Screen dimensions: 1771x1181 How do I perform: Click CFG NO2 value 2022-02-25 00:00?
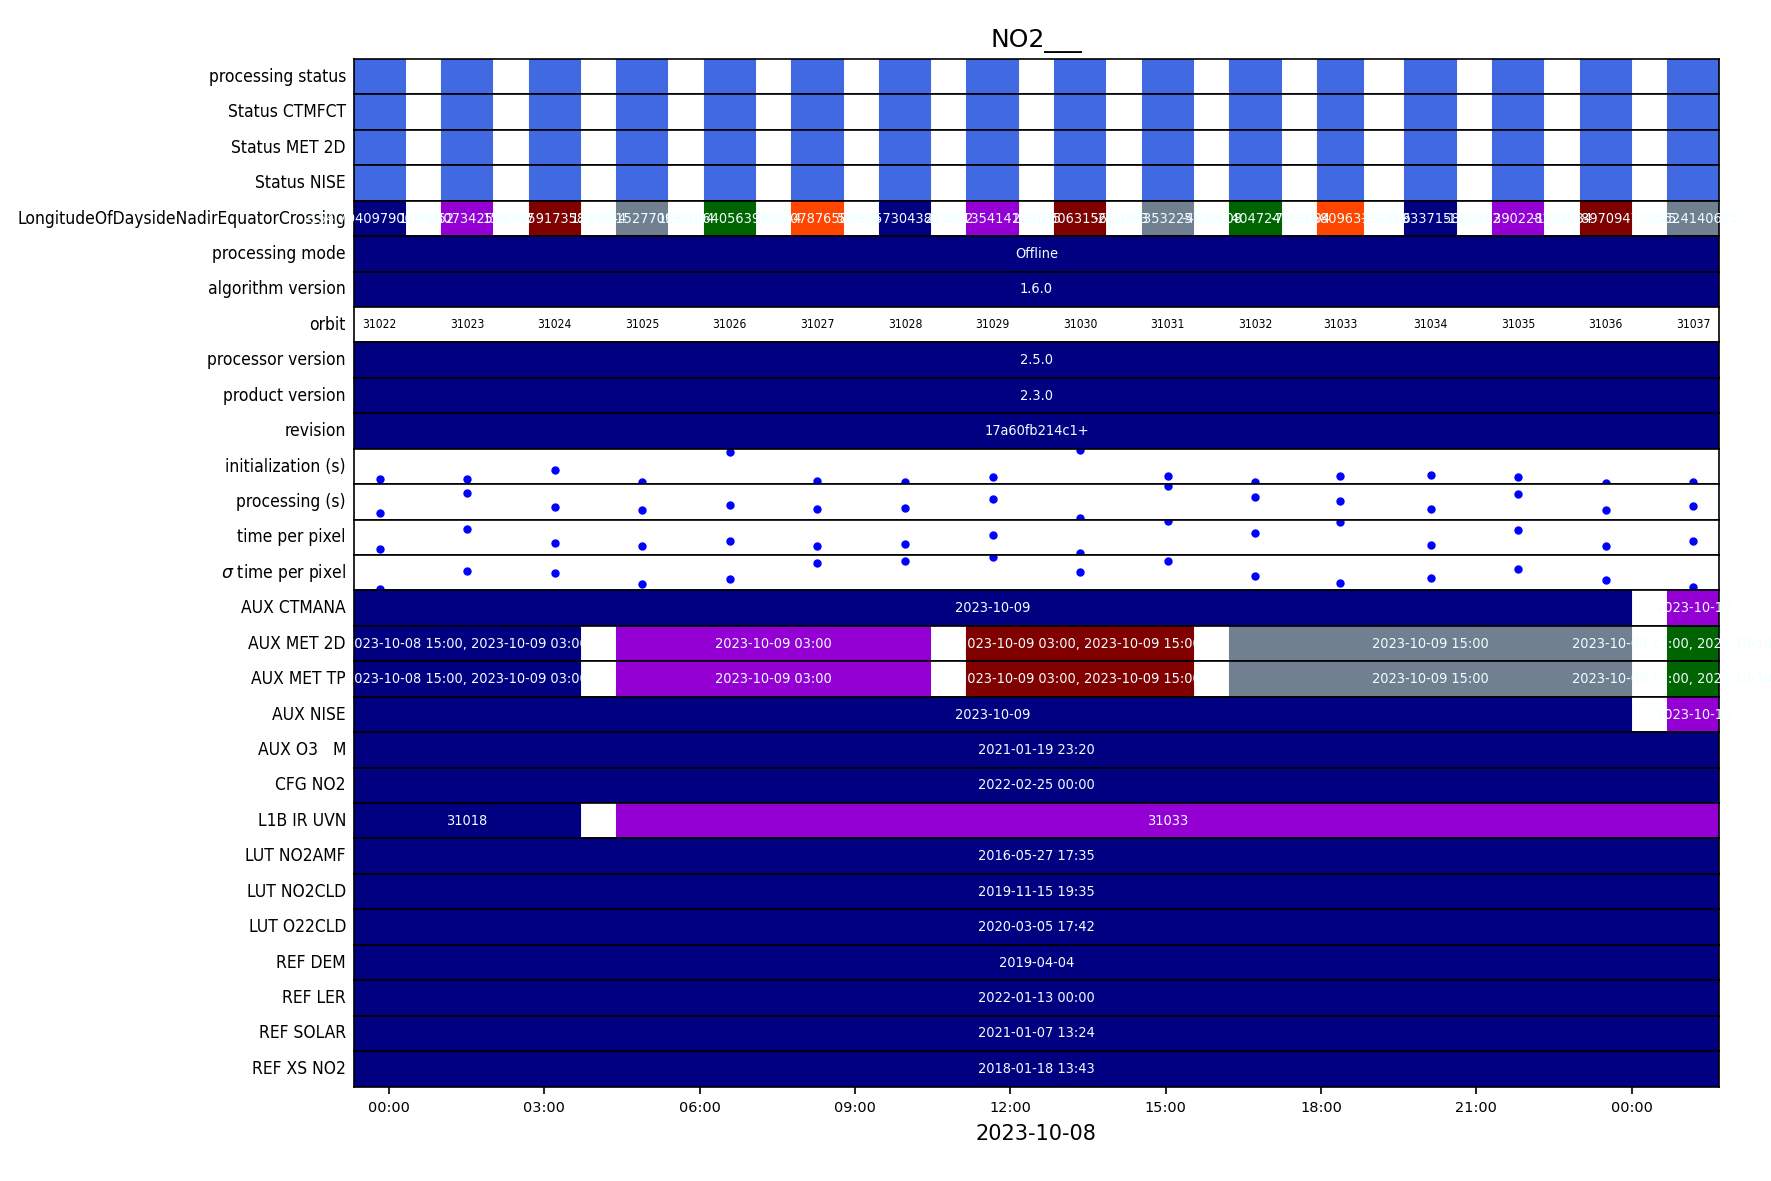pos(1036,784)
